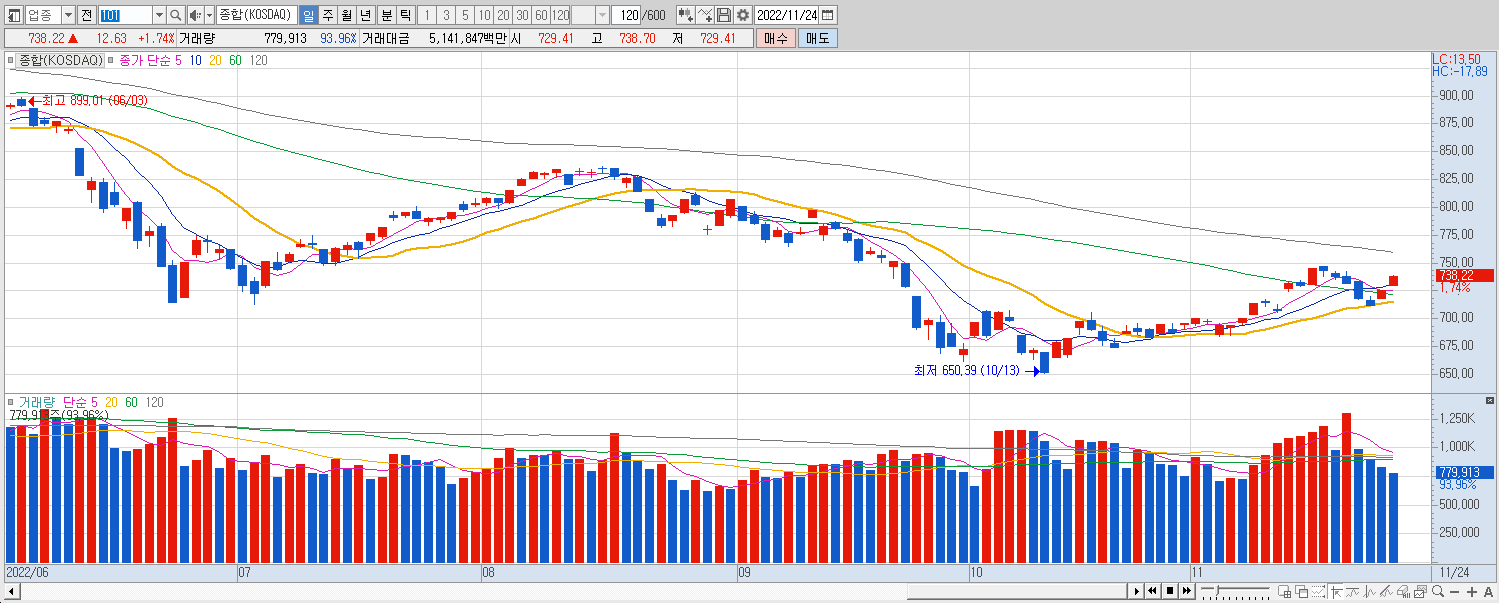Click the bar count field showing 120
Image resolution: width=1499 pixels, height=603 pixels.
(626, 15)
